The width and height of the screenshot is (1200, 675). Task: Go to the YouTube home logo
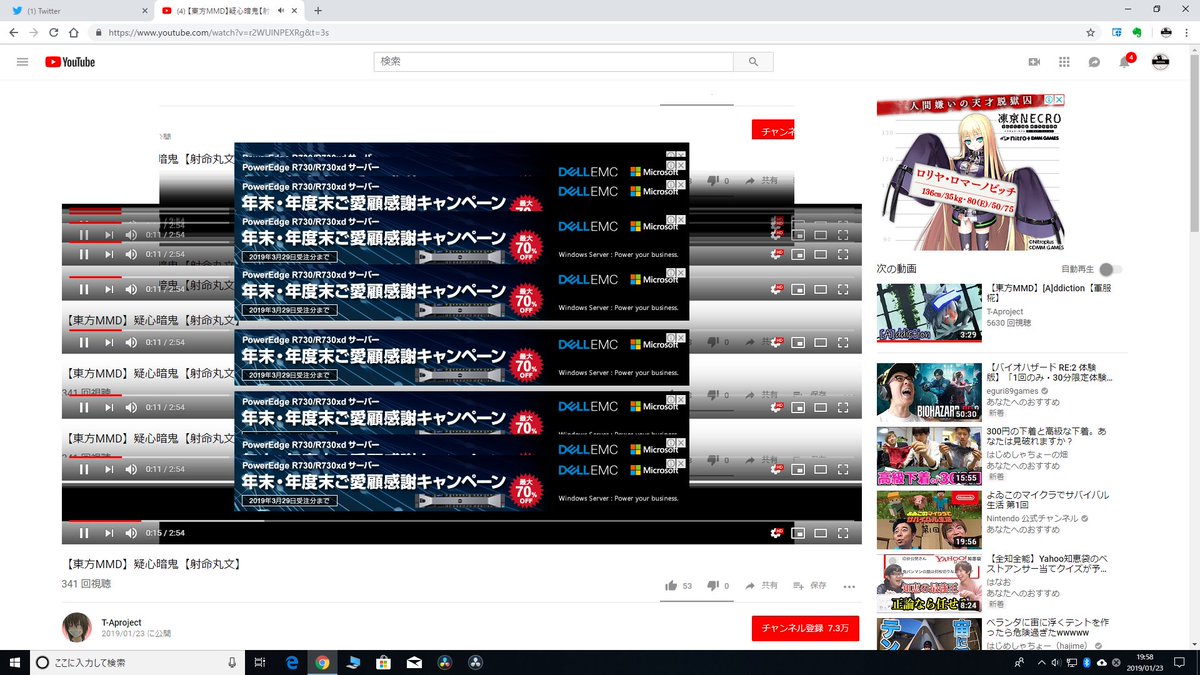click(x=70, y=62)
